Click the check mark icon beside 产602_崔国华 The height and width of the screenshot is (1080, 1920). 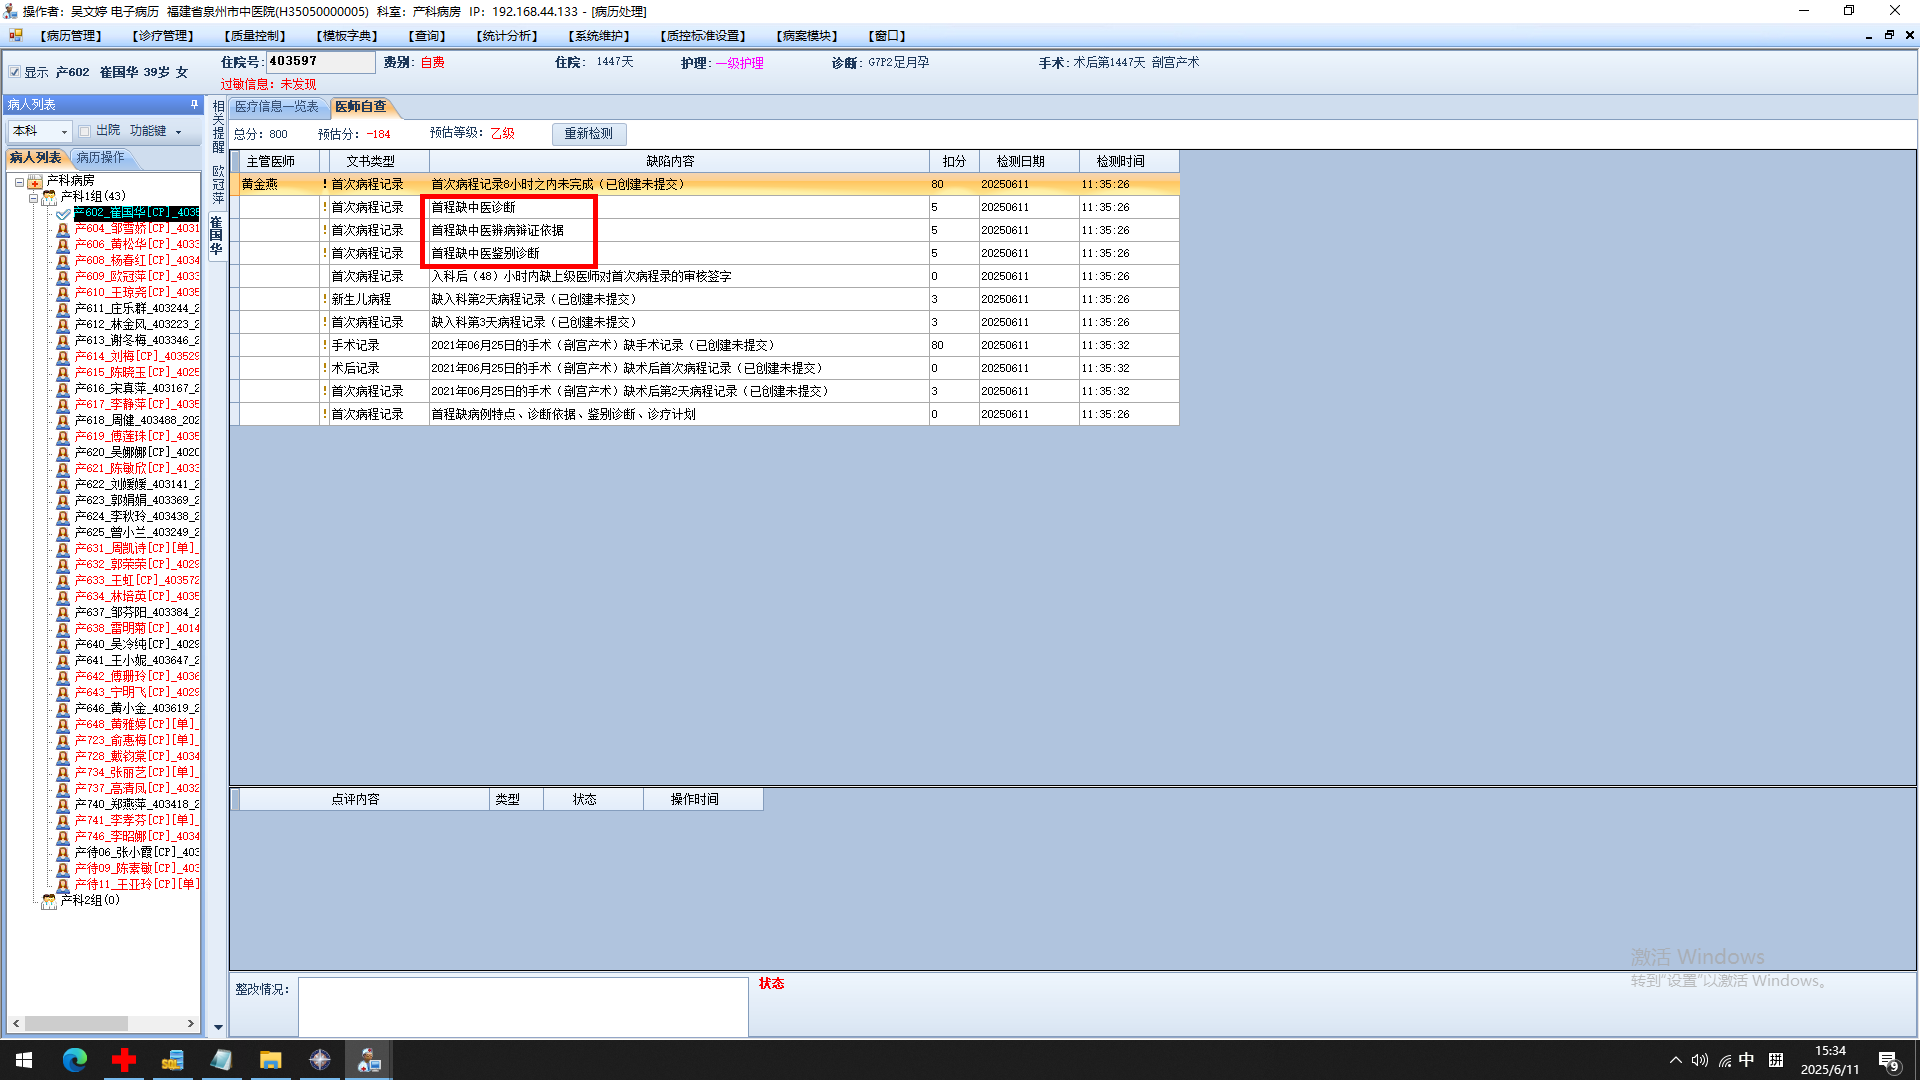(63, 213)
